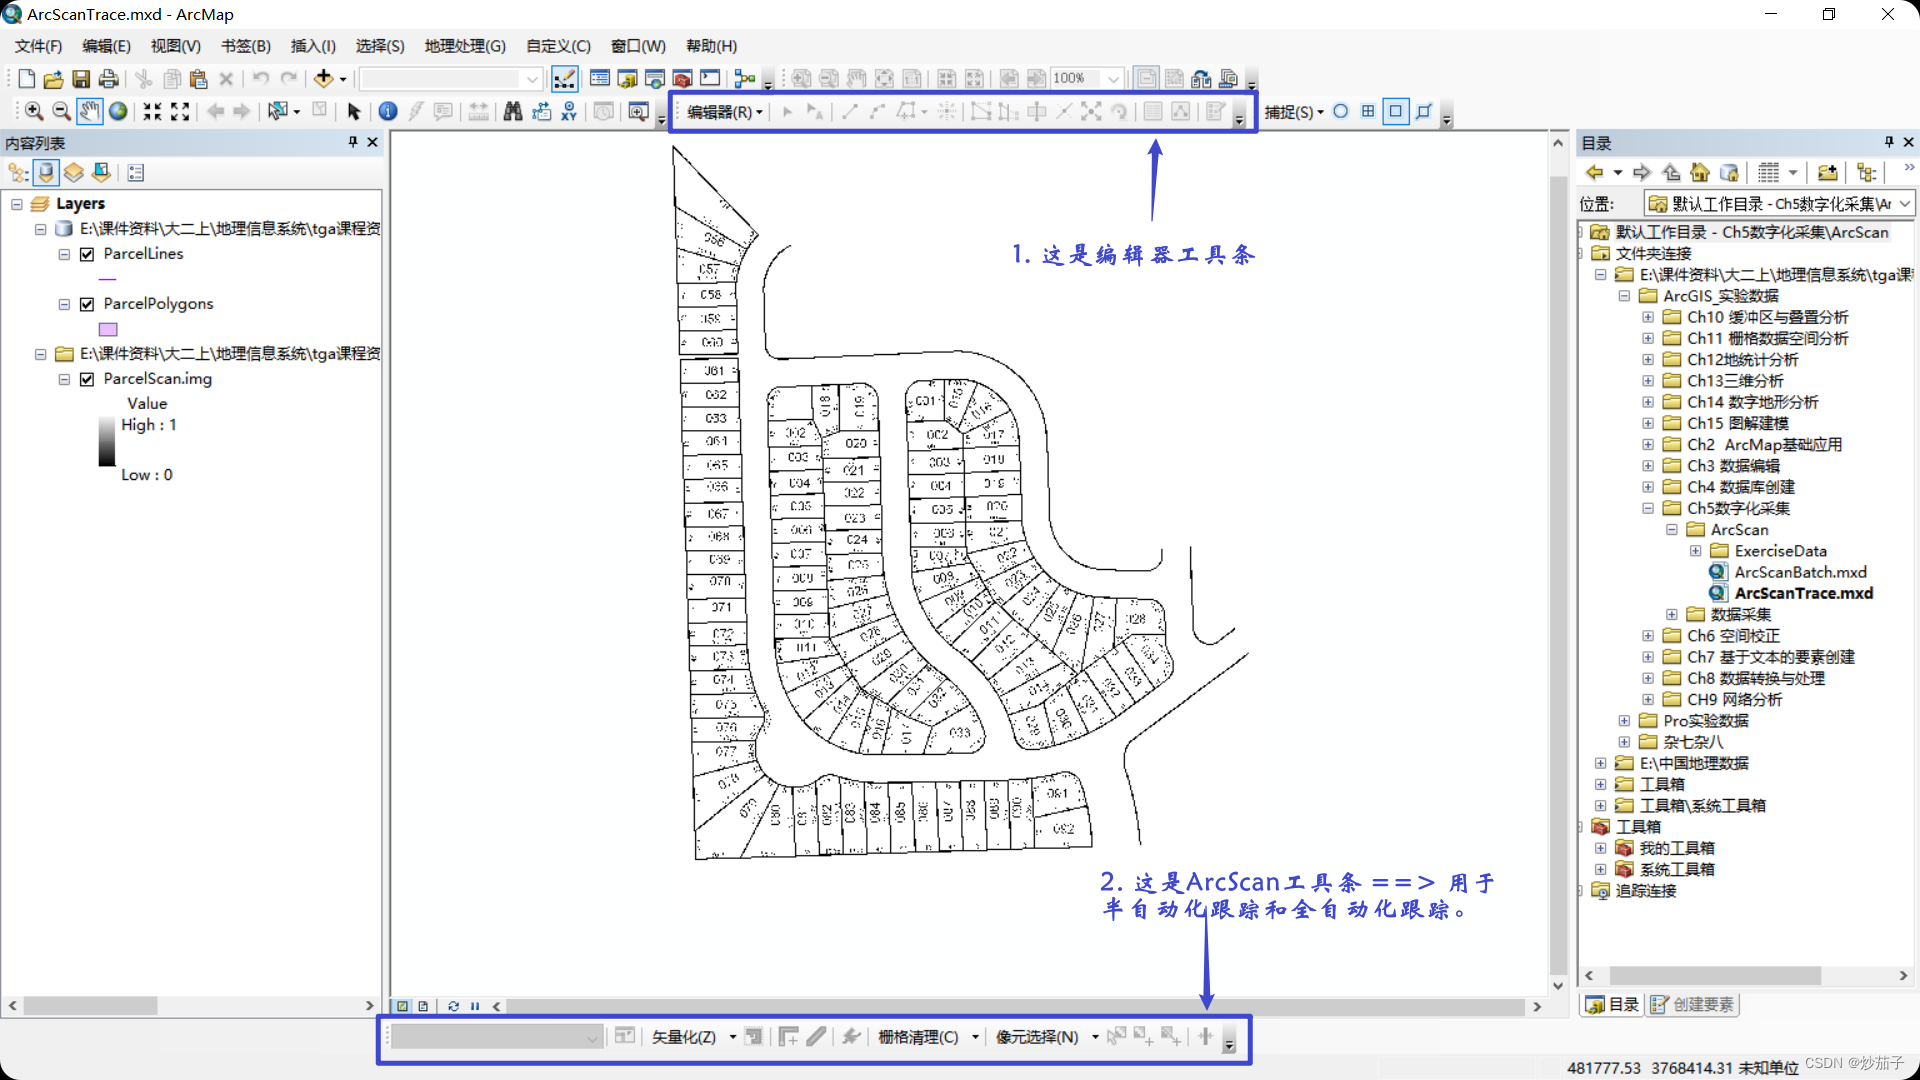The width and height of the screenshot is (1920, 1080).
Task: Open 文件(F) menu
Action: click(x=38, y=46)
